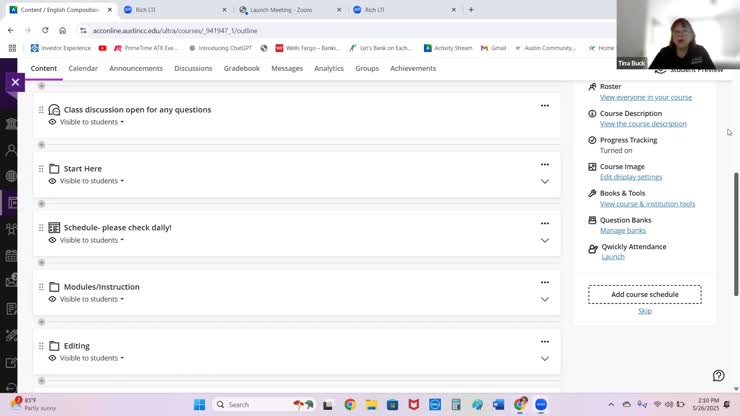Open Zoom app in taskbar
This screenshot has width=740, height=416.
[x=541, y=405]
